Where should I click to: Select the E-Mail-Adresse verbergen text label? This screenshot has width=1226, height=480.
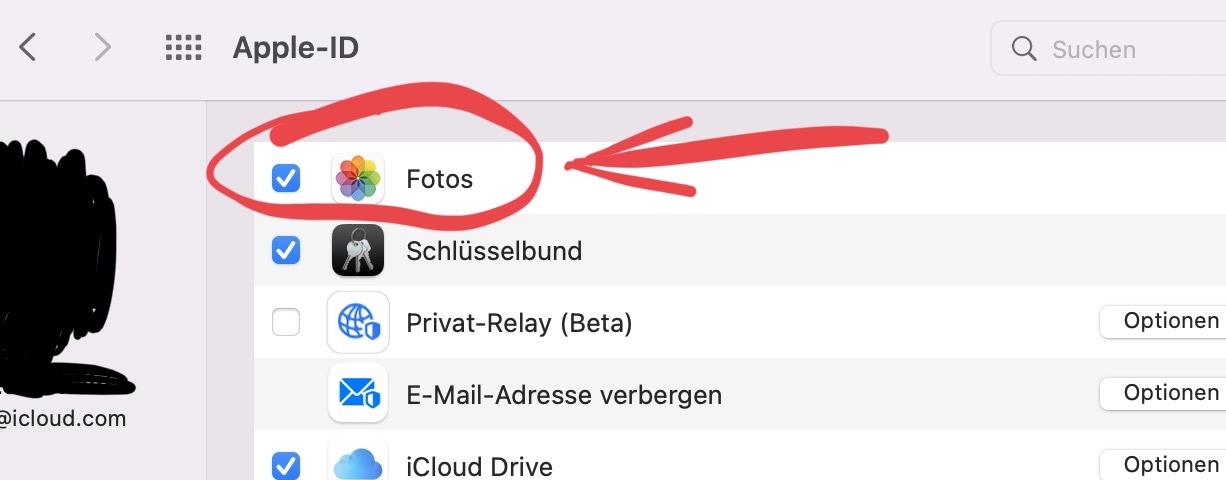pyautogui.click(x=564, y=395)
